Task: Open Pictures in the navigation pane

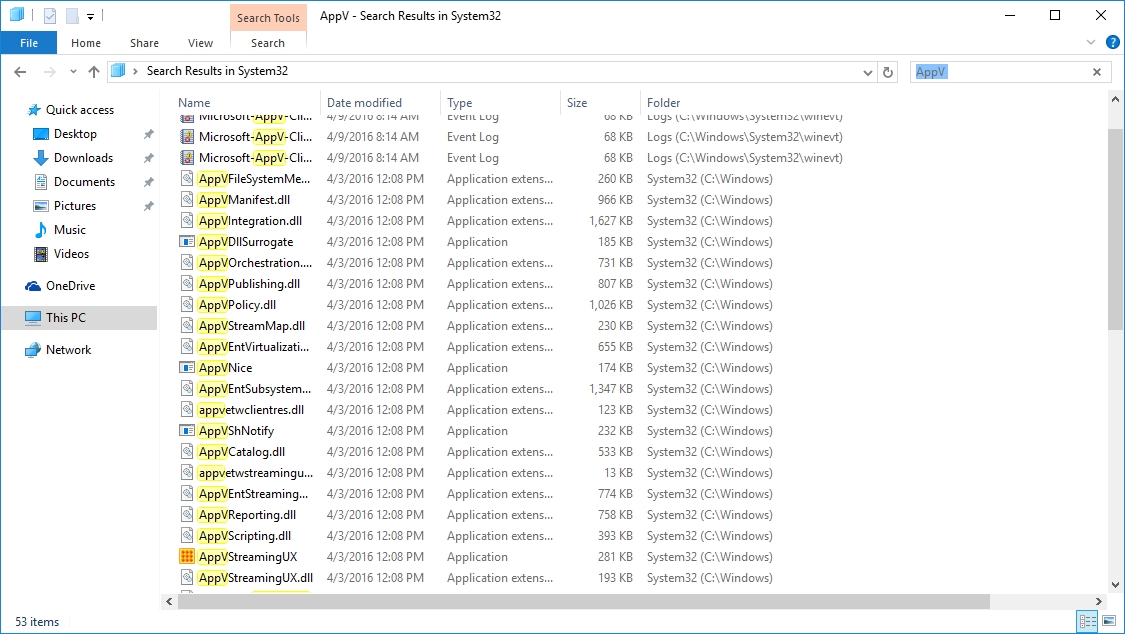Action: pyautogui.click(x=75, y=206)
